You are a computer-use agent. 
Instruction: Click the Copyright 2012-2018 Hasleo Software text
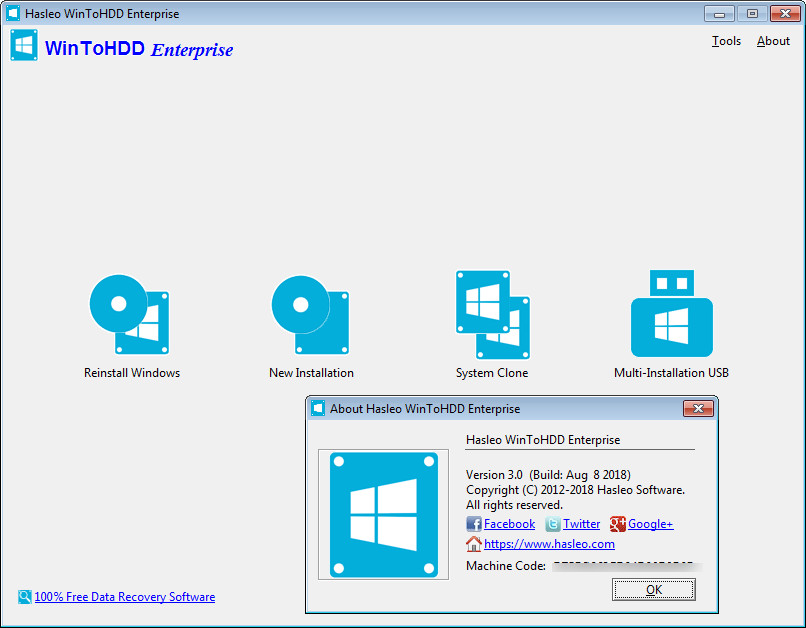click(x=575, y=490)
